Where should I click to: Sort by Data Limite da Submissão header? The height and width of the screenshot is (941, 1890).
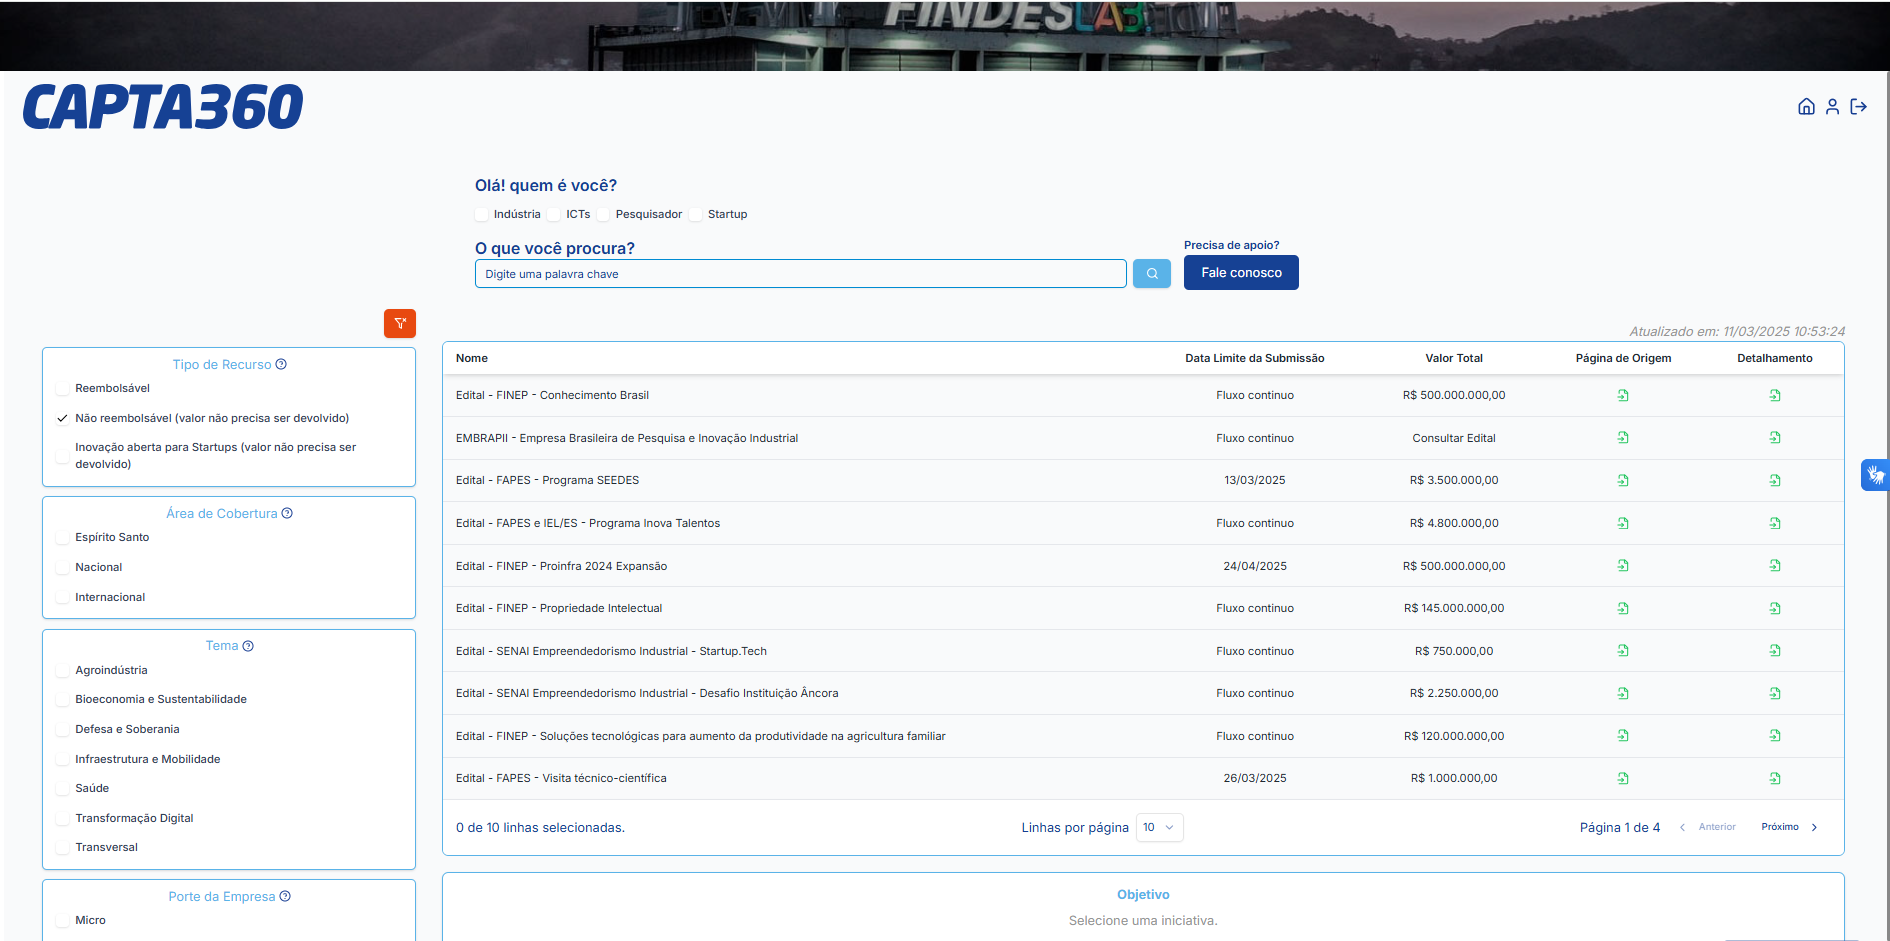click(x=1255, y=358)
